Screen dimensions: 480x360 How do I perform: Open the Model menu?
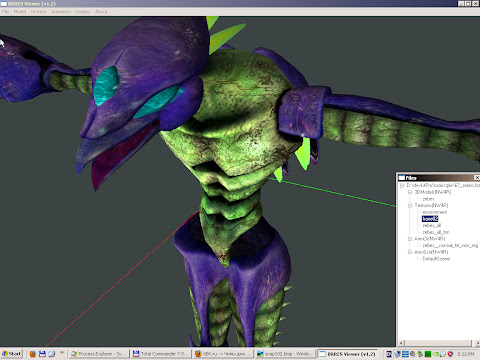[20, 12]
